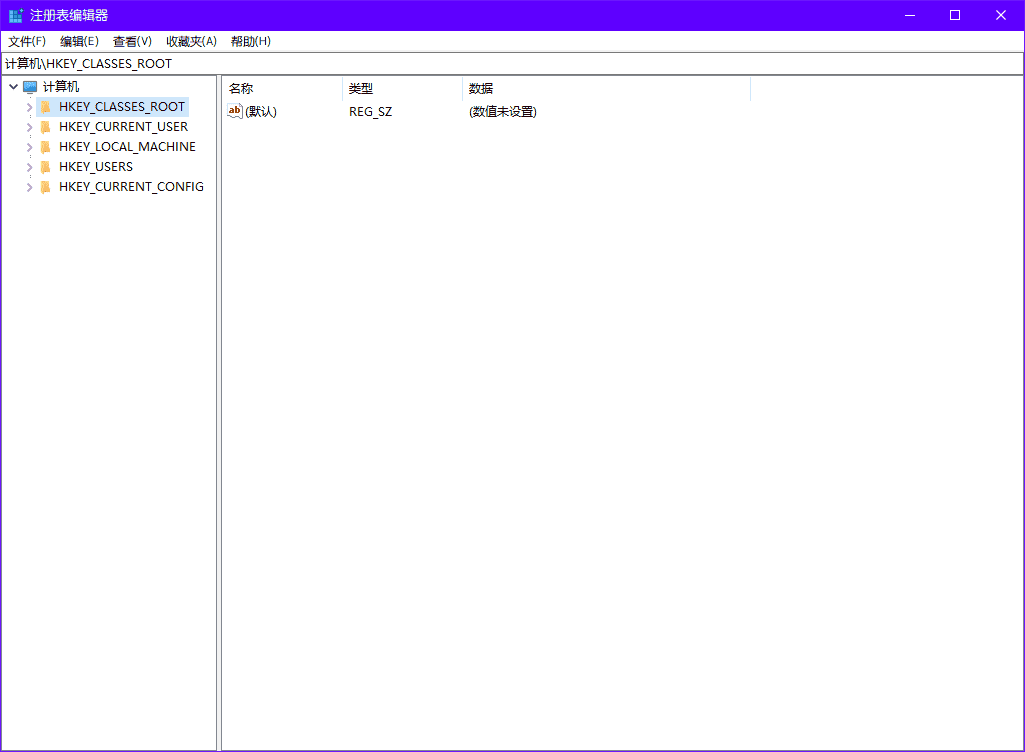Open the 查看(V) menu

point(132,41)
